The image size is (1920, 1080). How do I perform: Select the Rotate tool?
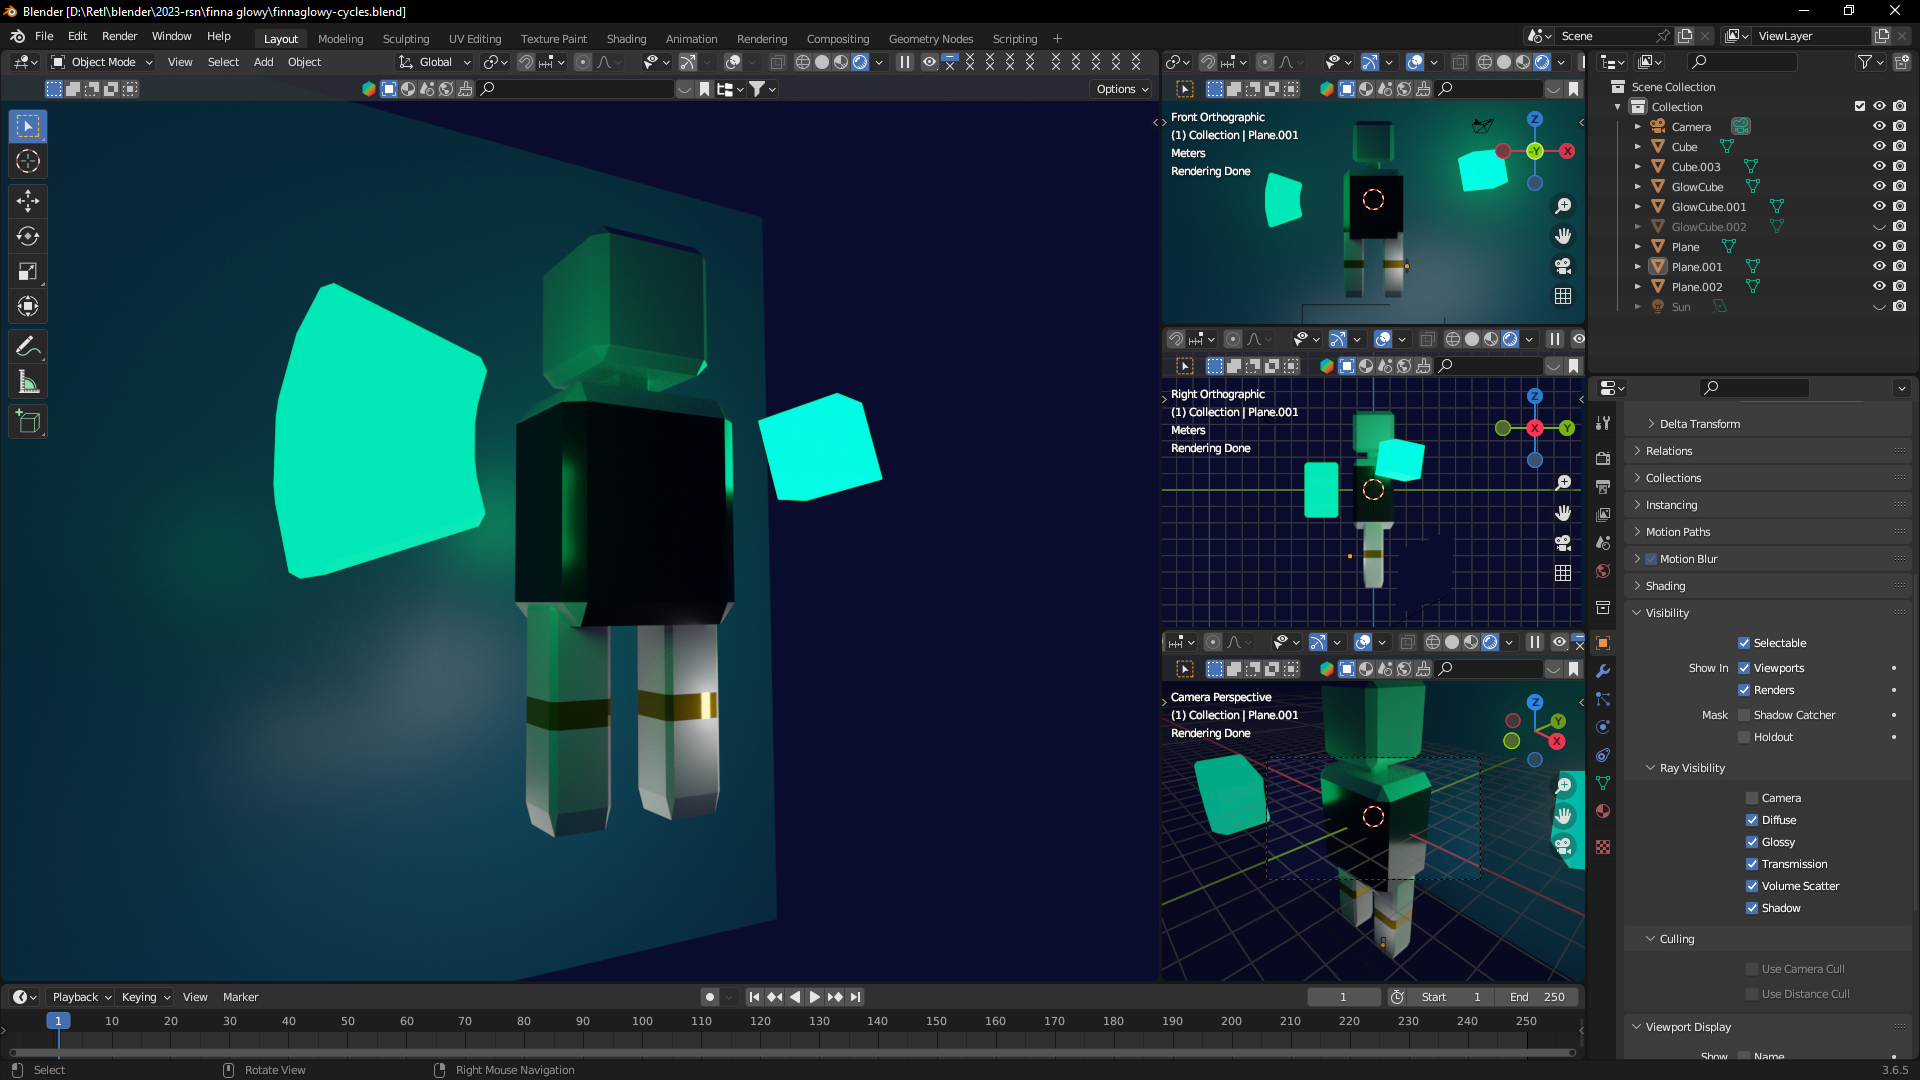(28, 236)
